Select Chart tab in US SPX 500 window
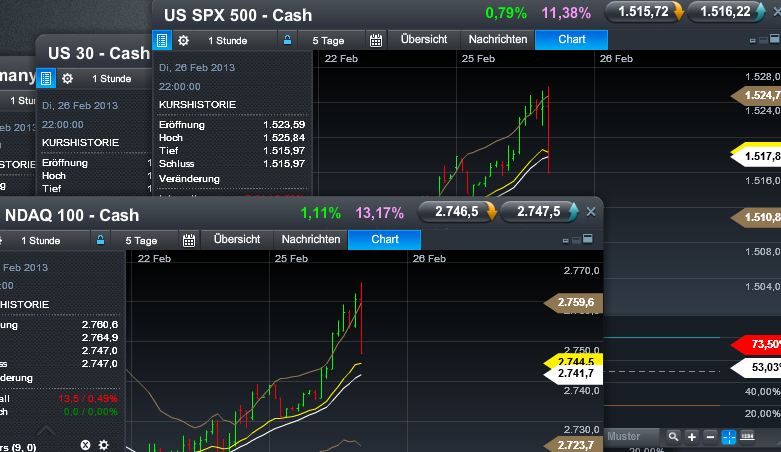The height and width of the screenshot is (452, 781). click(572, 39)
